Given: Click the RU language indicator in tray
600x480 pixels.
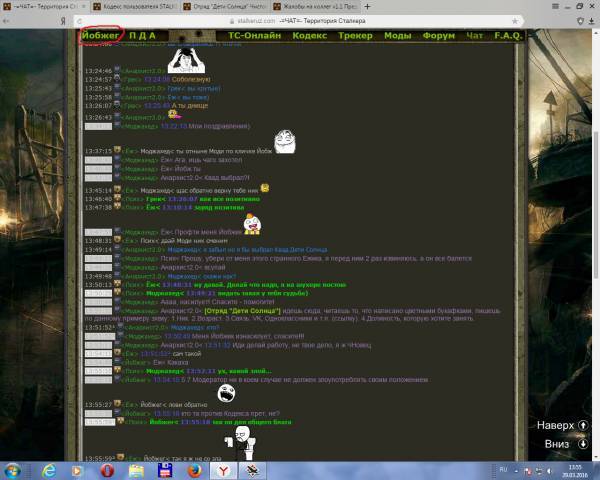Looking at the screenshot, I should (x=503, y=468).
